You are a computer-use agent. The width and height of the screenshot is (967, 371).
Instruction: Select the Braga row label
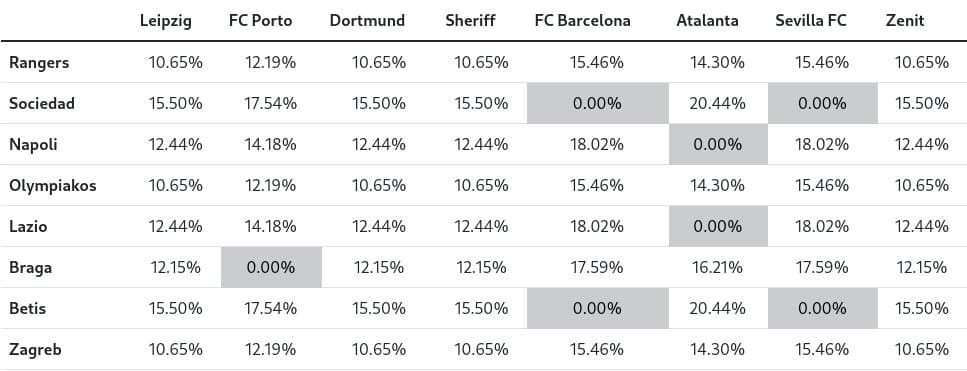click(30, 268)
